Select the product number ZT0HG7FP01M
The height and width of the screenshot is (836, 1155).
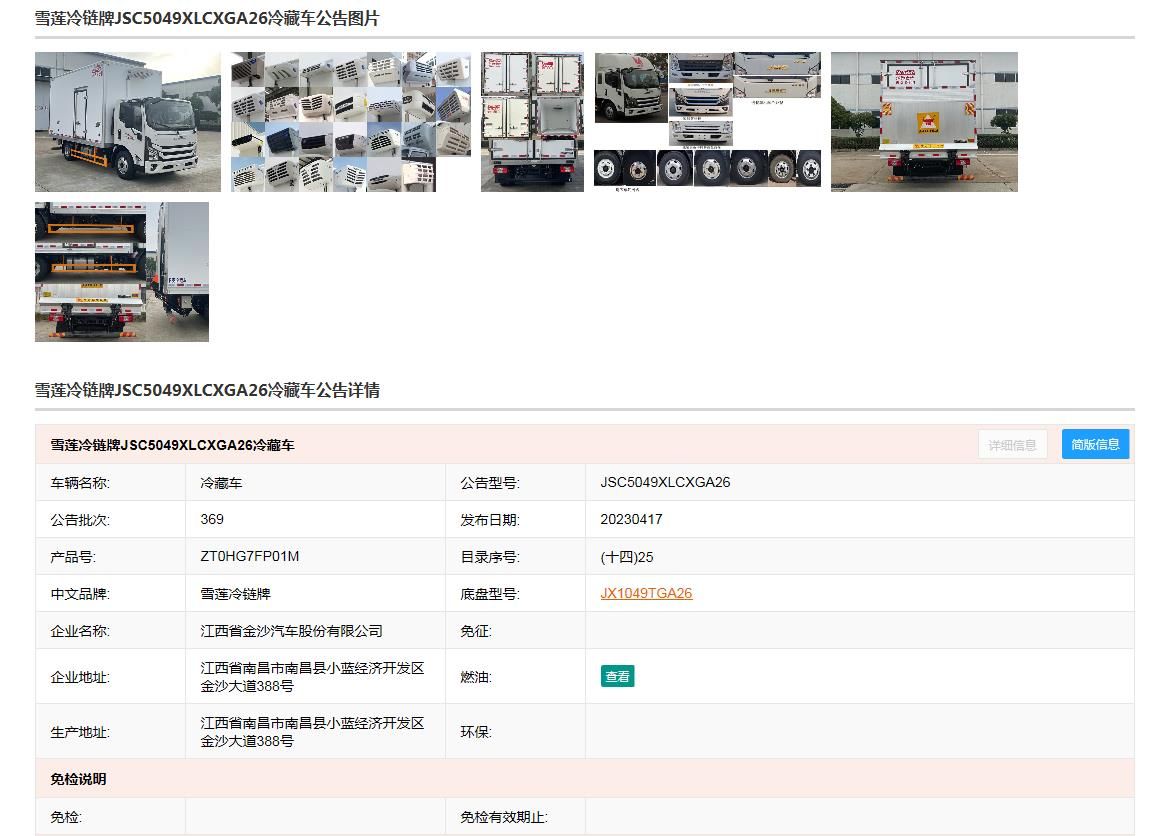click(250, 556)
